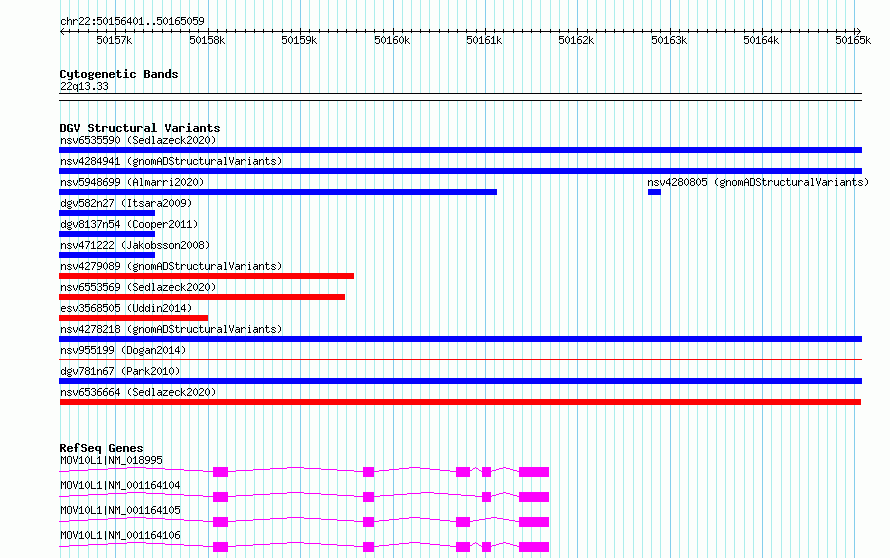The image size is (890, 558).
Task: Click the last large exon of NM_018995
Action: click(x=534, y=472)
